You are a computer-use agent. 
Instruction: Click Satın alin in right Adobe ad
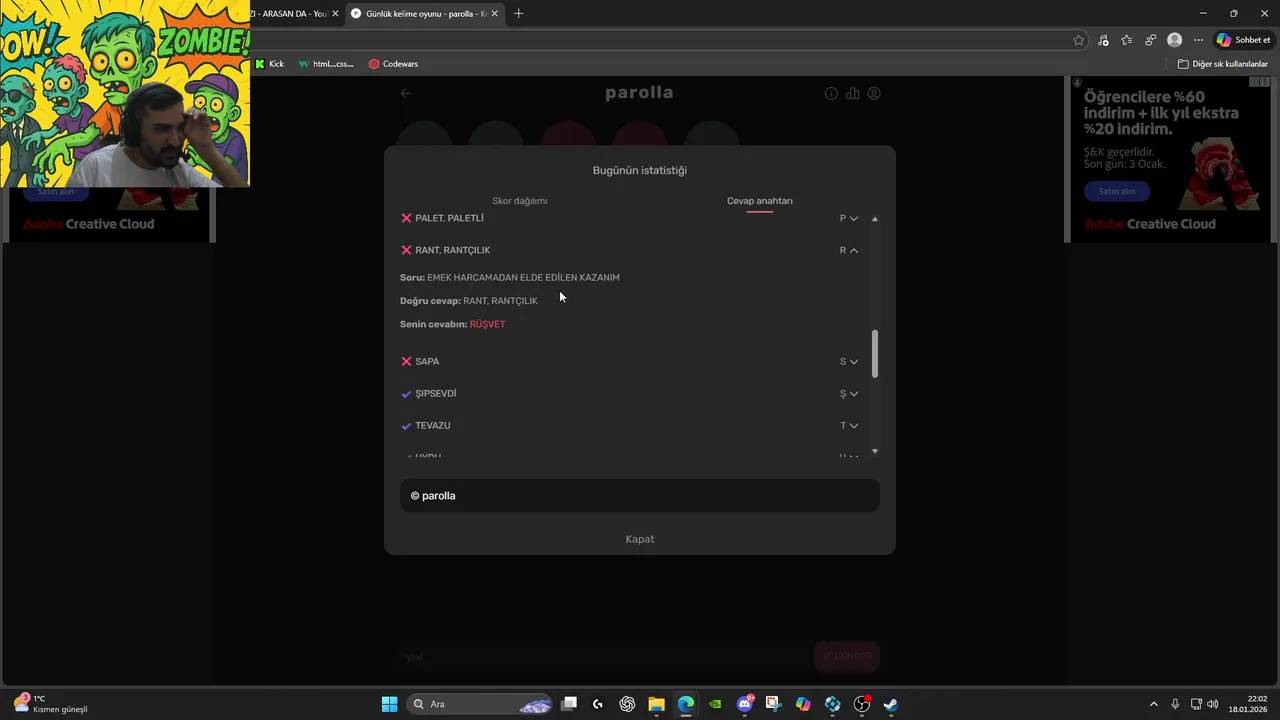[1117, 191]
